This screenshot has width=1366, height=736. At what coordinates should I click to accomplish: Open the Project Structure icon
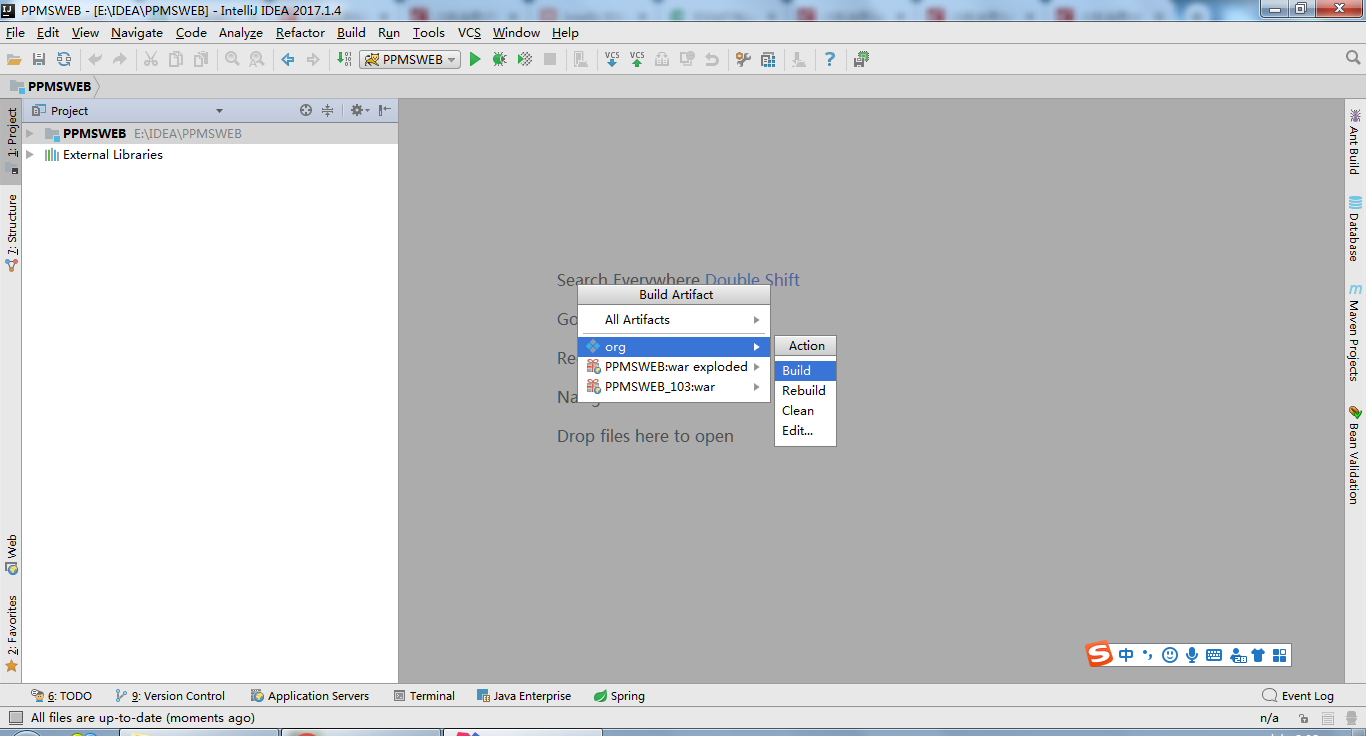(768, 60)
